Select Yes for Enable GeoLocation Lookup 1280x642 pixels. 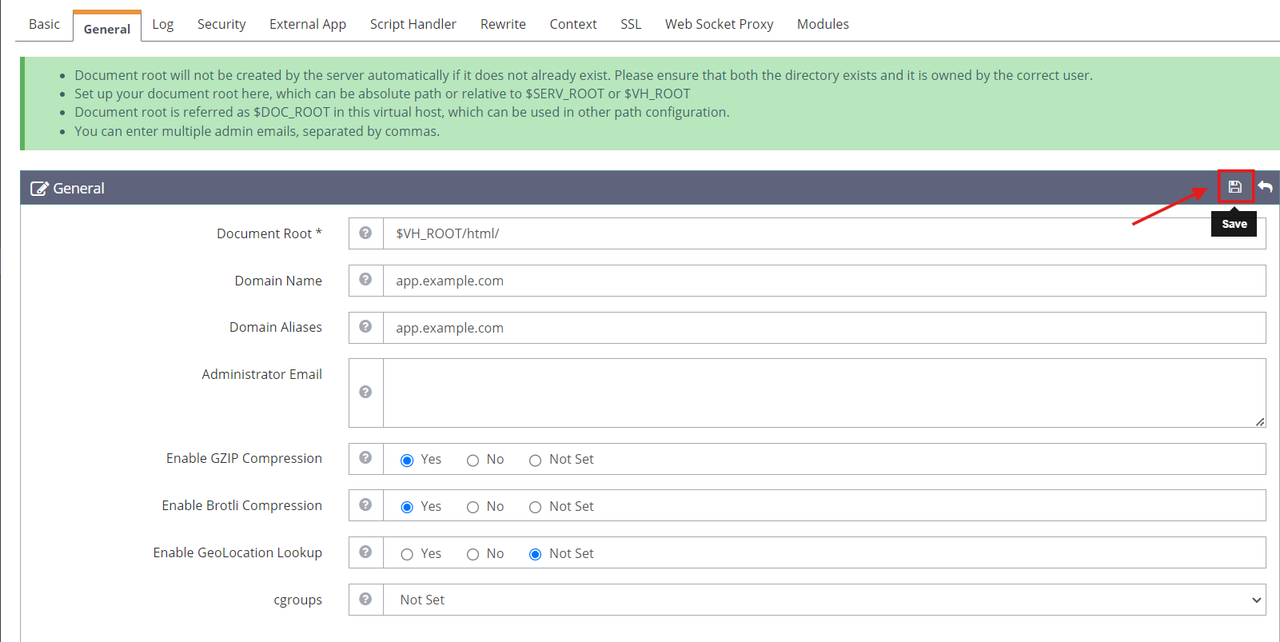(x=407, y=554)
